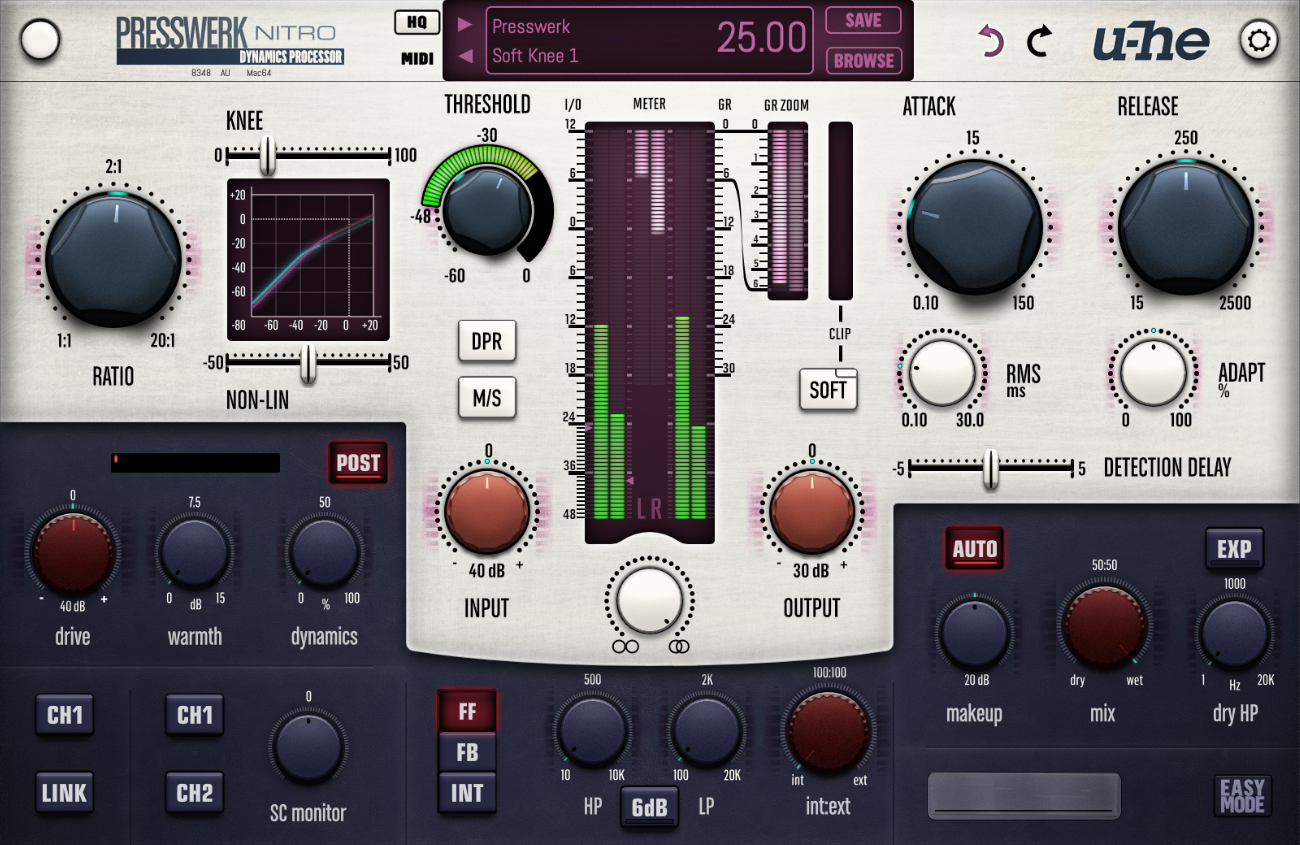
Task: Click the CH1 button beside SC monitor
Action: coord(195,715)
